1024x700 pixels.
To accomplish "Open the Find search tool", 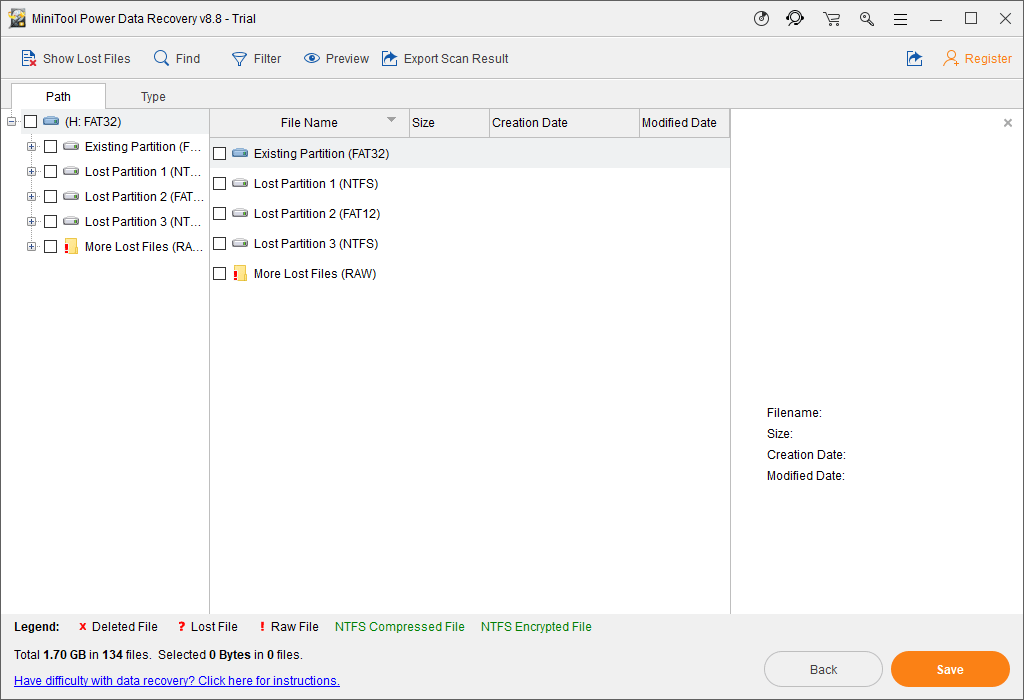I will [x=162, y=59].
